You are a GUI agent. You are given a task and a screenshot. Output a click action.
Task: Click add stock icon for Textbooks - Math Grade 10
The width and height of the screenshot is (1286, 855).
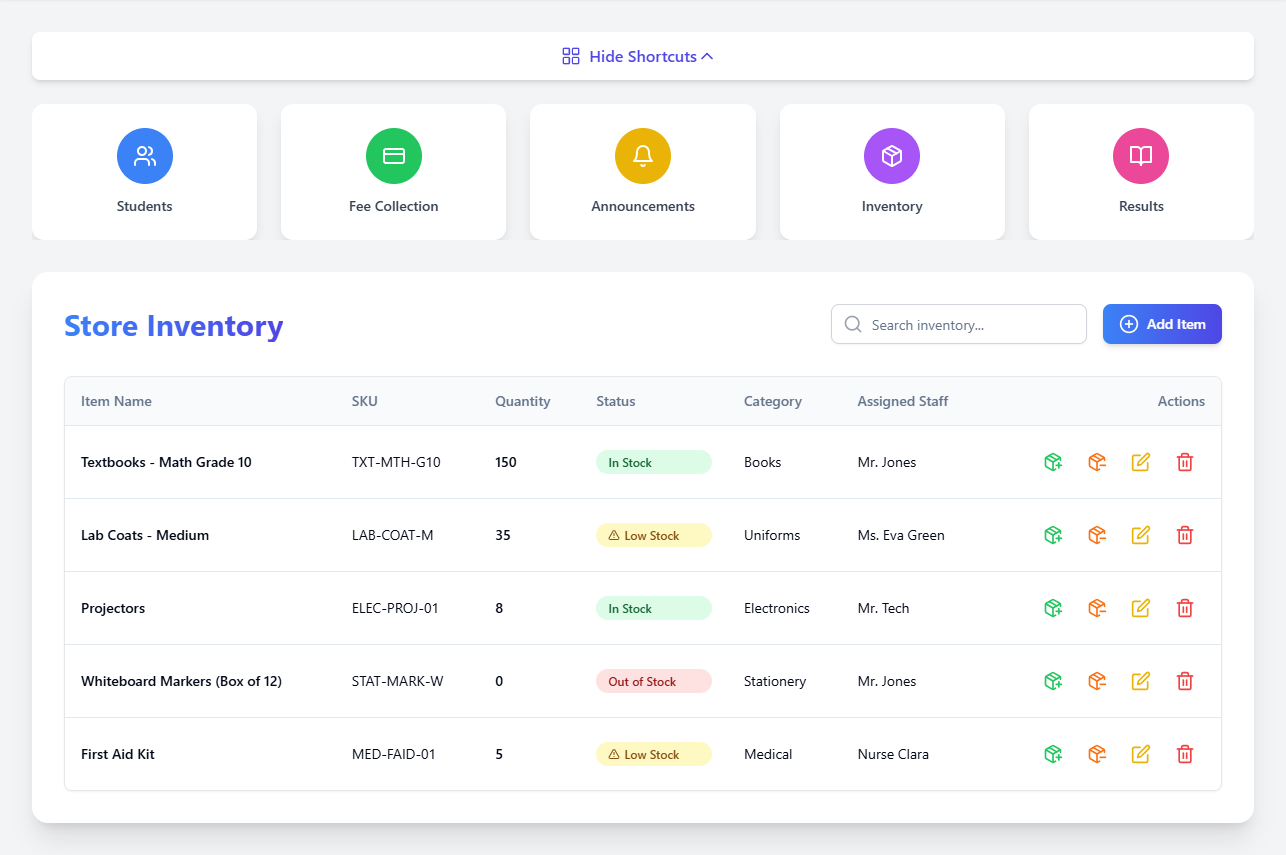1052,462
